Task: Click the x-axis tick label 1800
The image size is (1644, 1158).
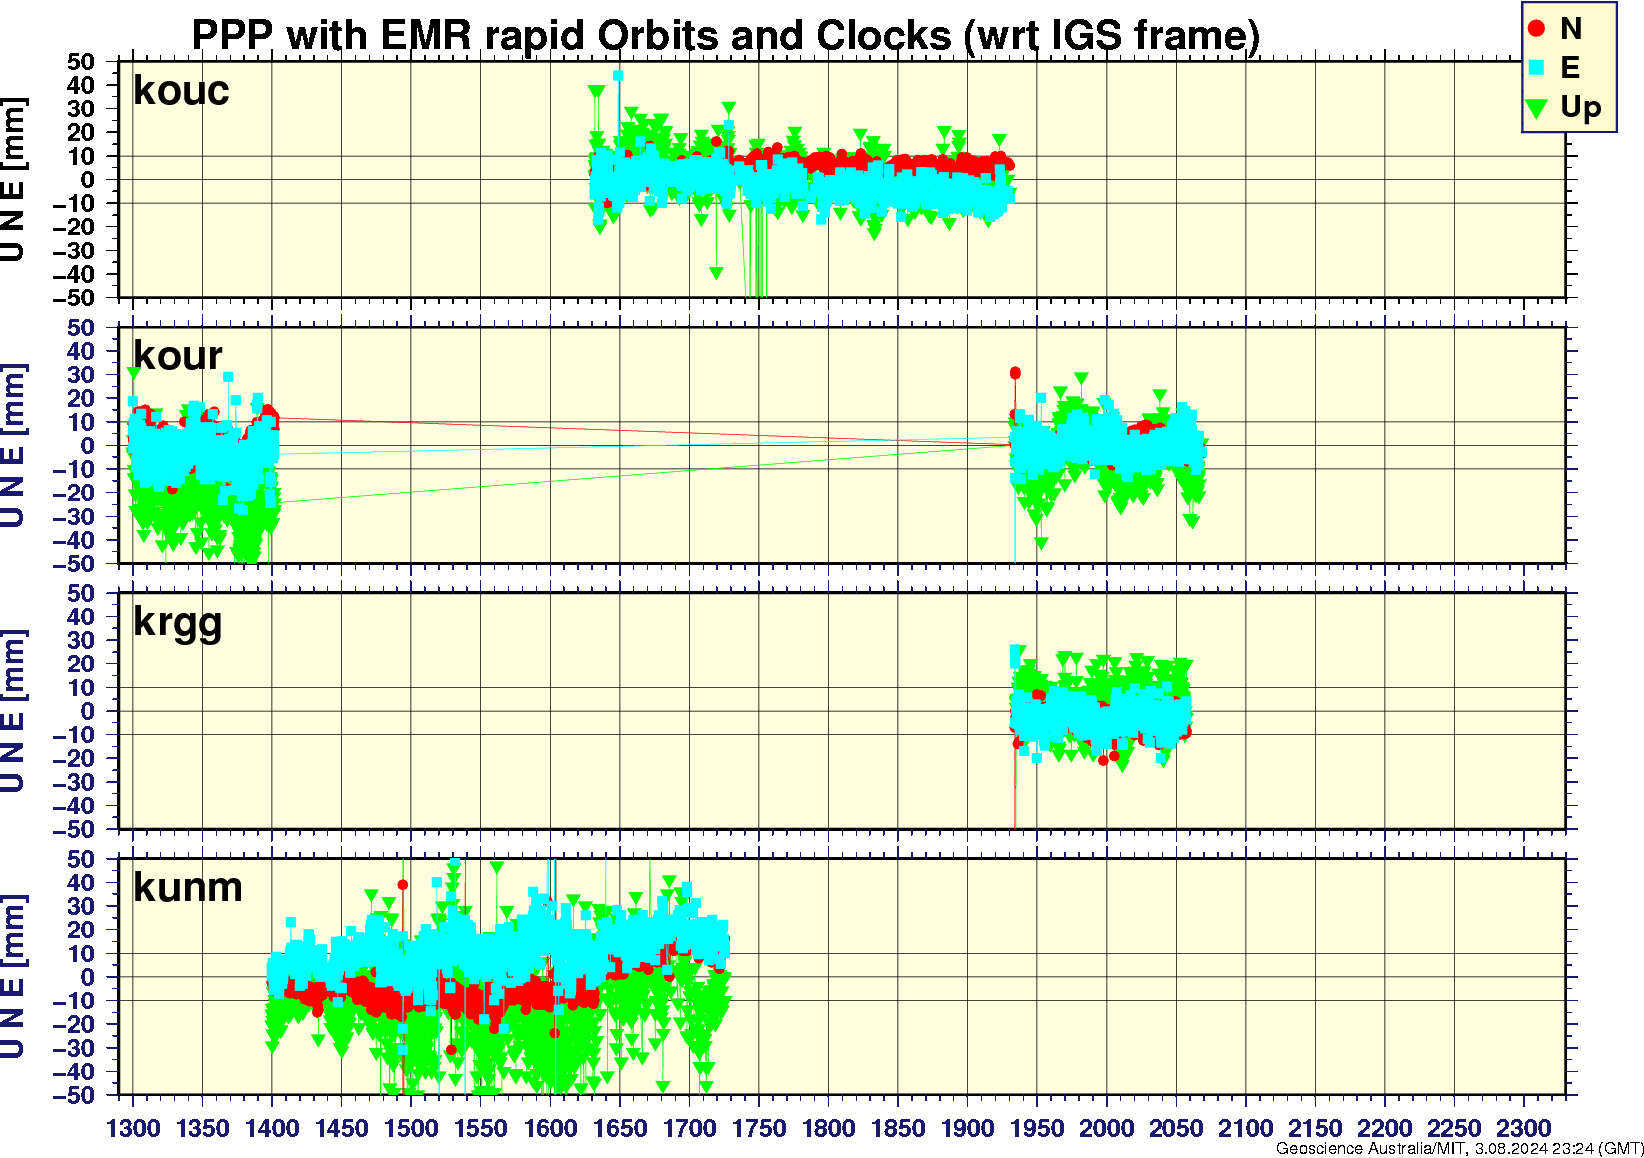Action: [828, 1129]
